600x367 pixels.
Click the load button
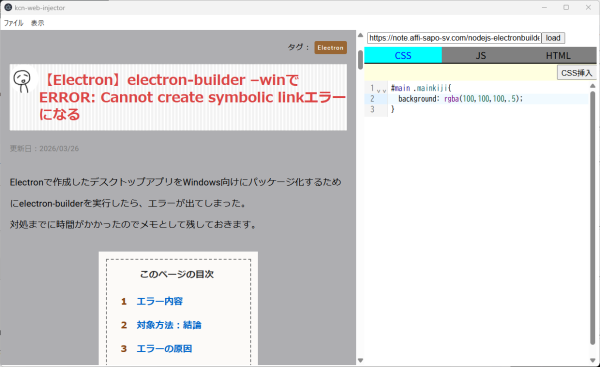(x=553, y=38)
